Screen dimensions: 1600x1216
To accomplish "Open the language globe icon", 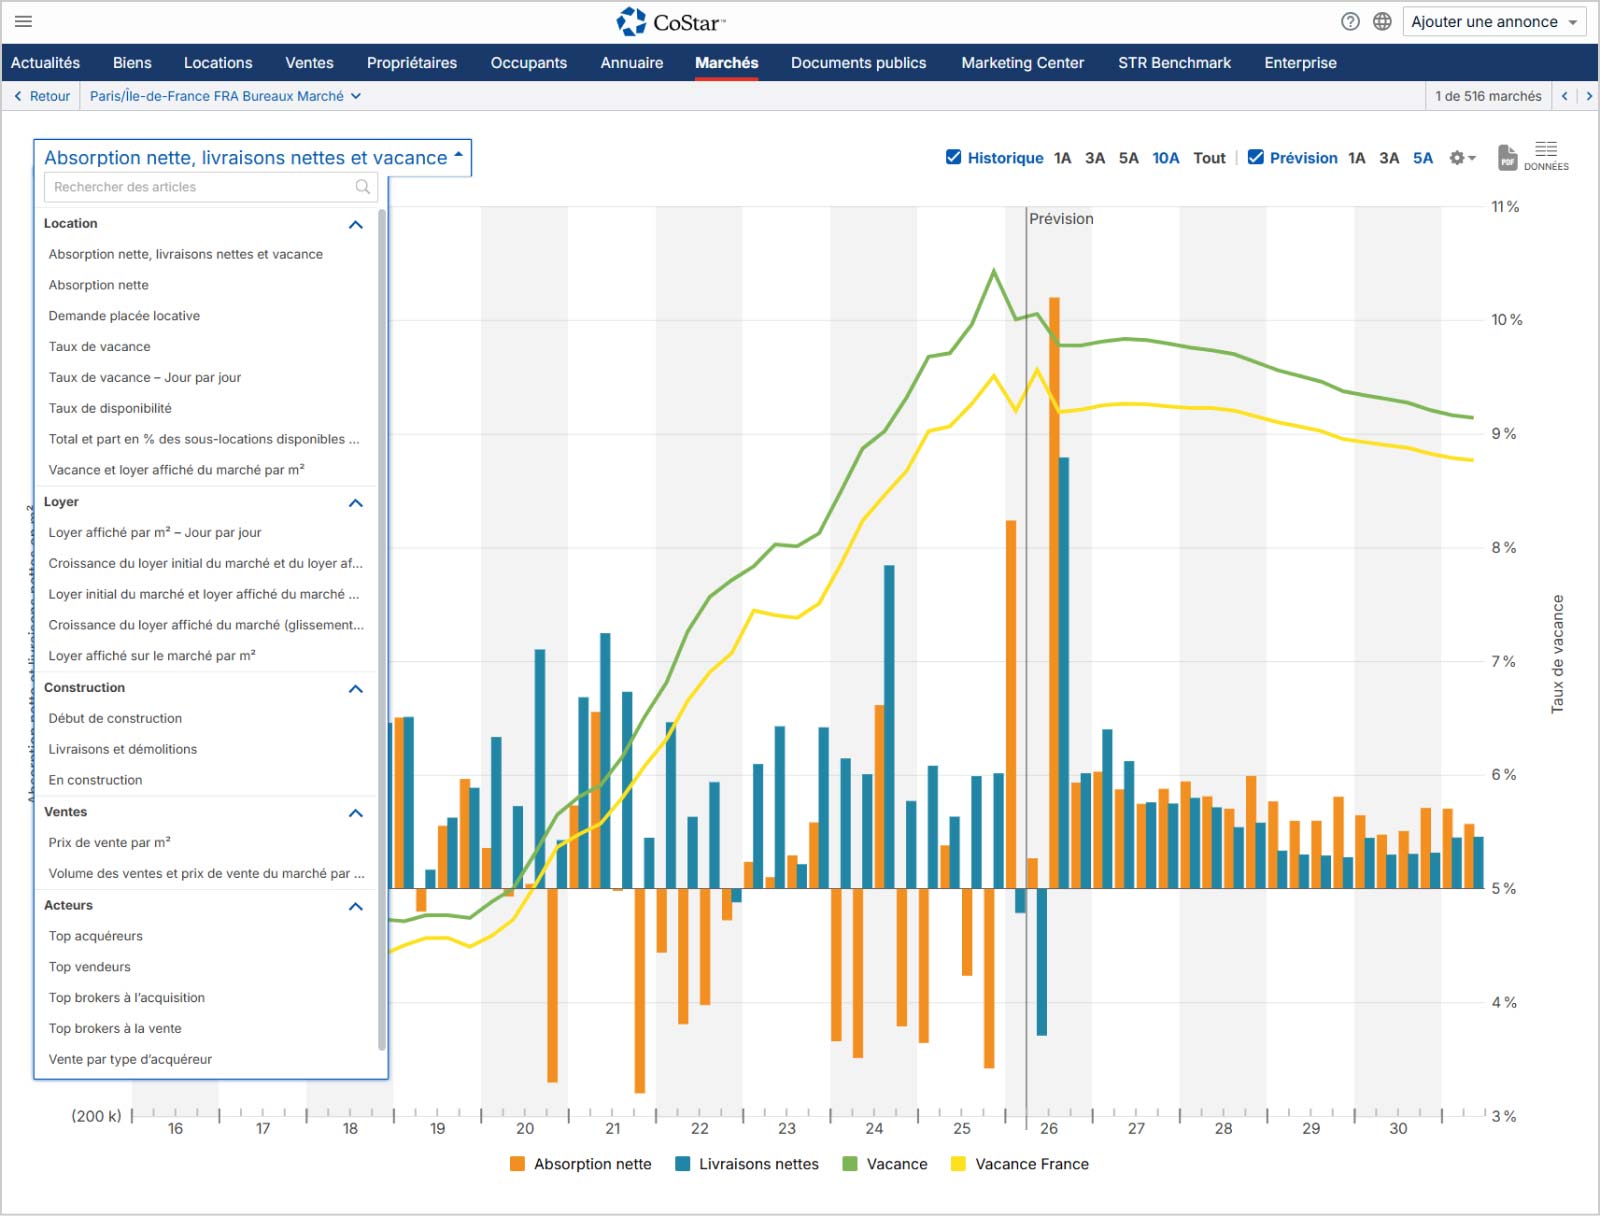I will (x=1382, y=21).
